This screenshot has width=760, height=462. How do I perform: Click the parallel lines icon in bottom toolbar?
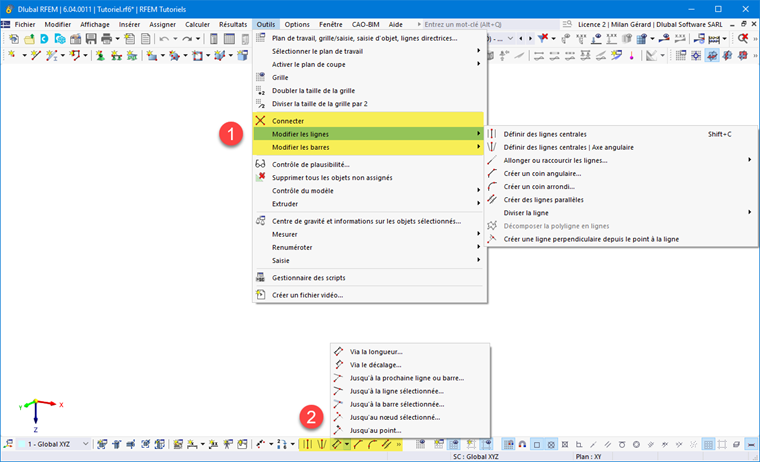tap(386, 444)
